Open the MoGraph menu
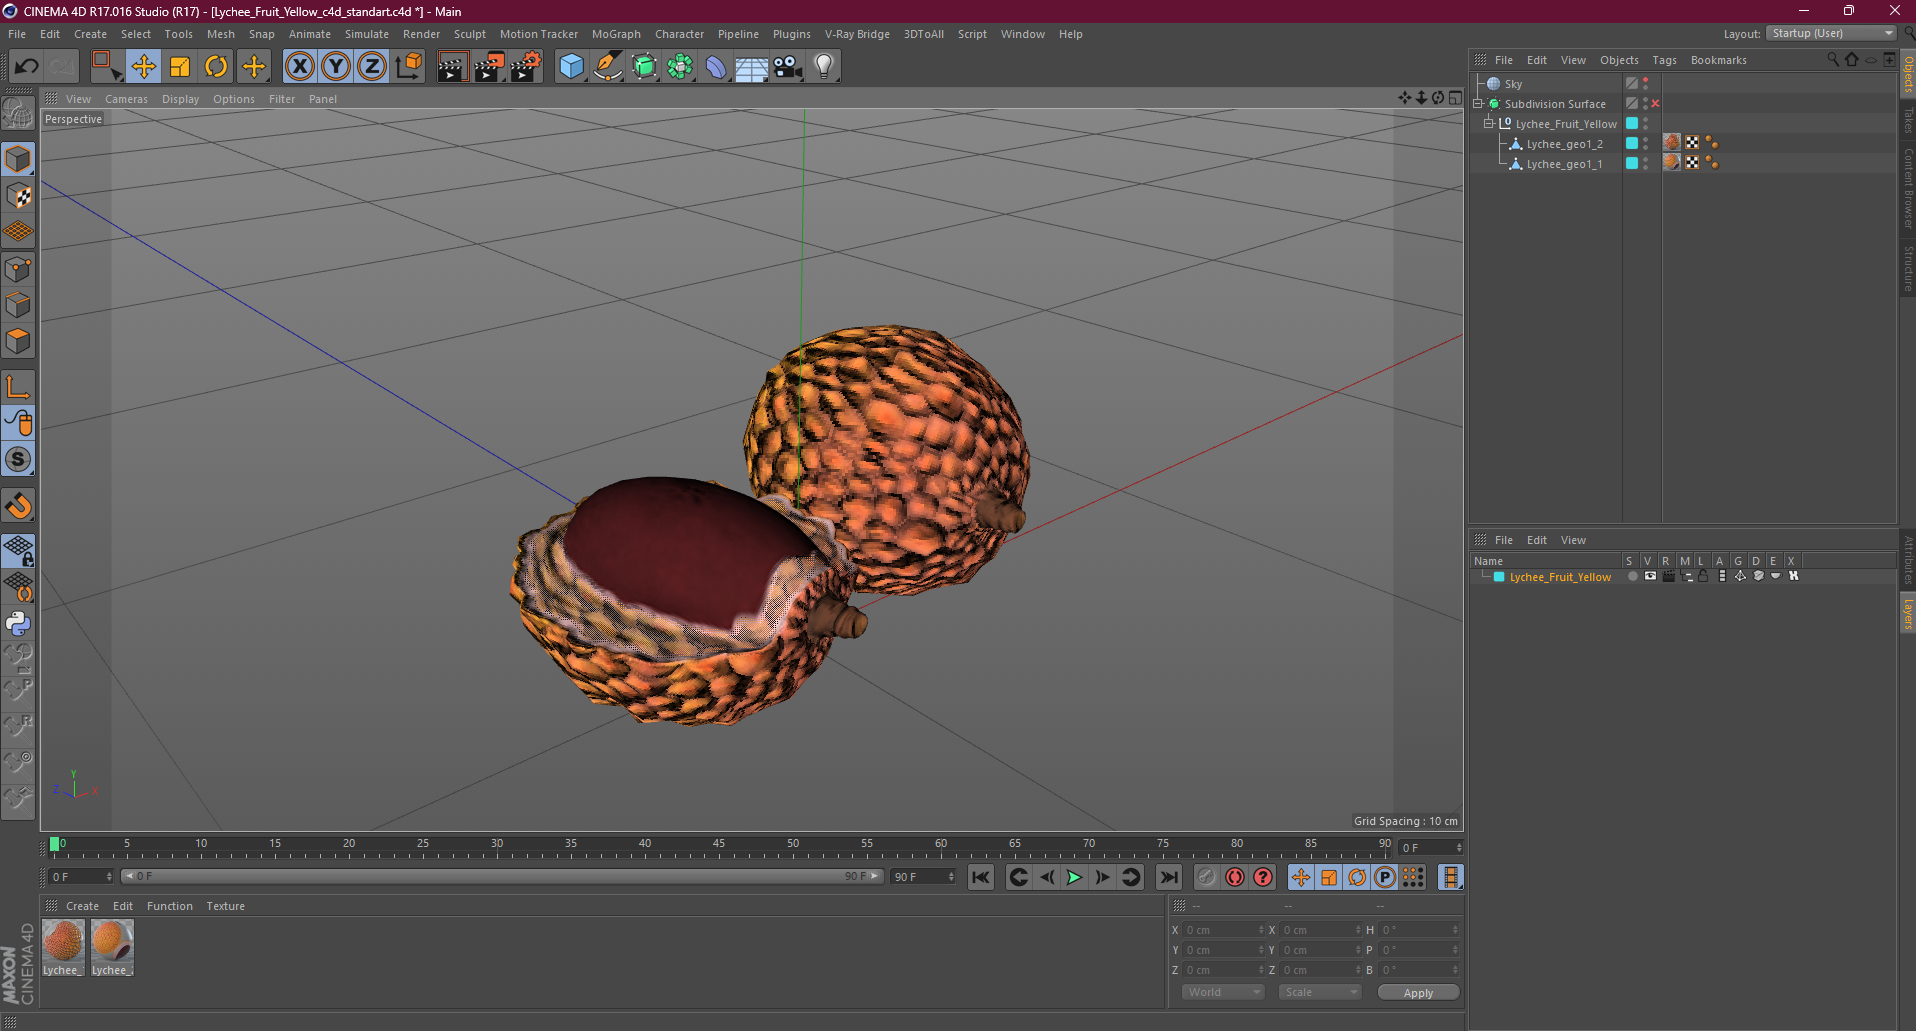The image size is (1916, 1031). (616, 34)
